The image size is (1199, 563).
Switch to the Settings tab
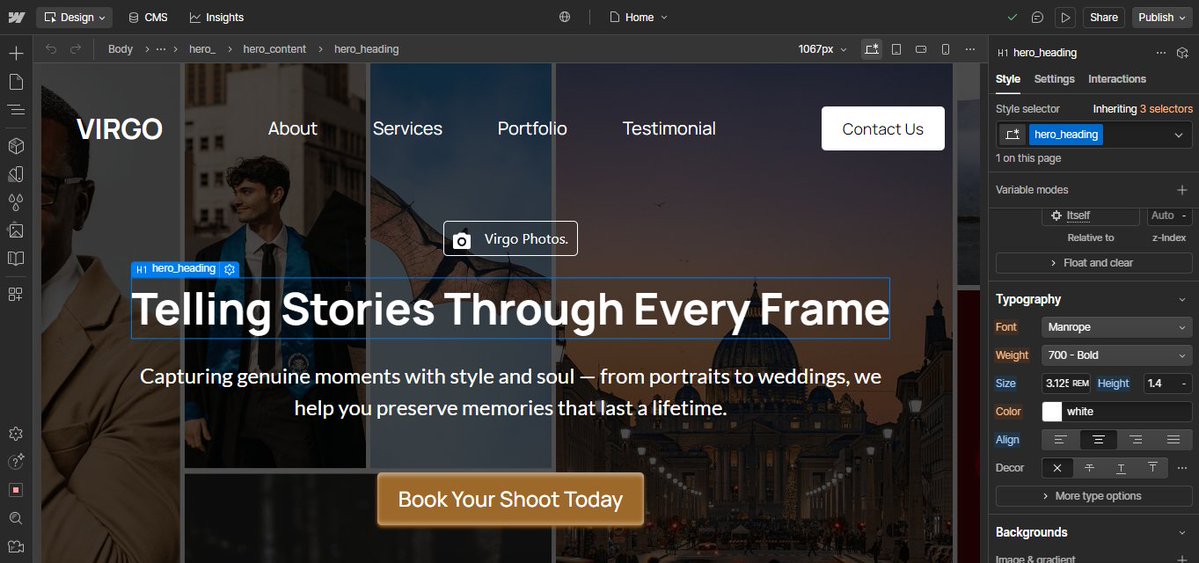click(x=1054, y=79)
